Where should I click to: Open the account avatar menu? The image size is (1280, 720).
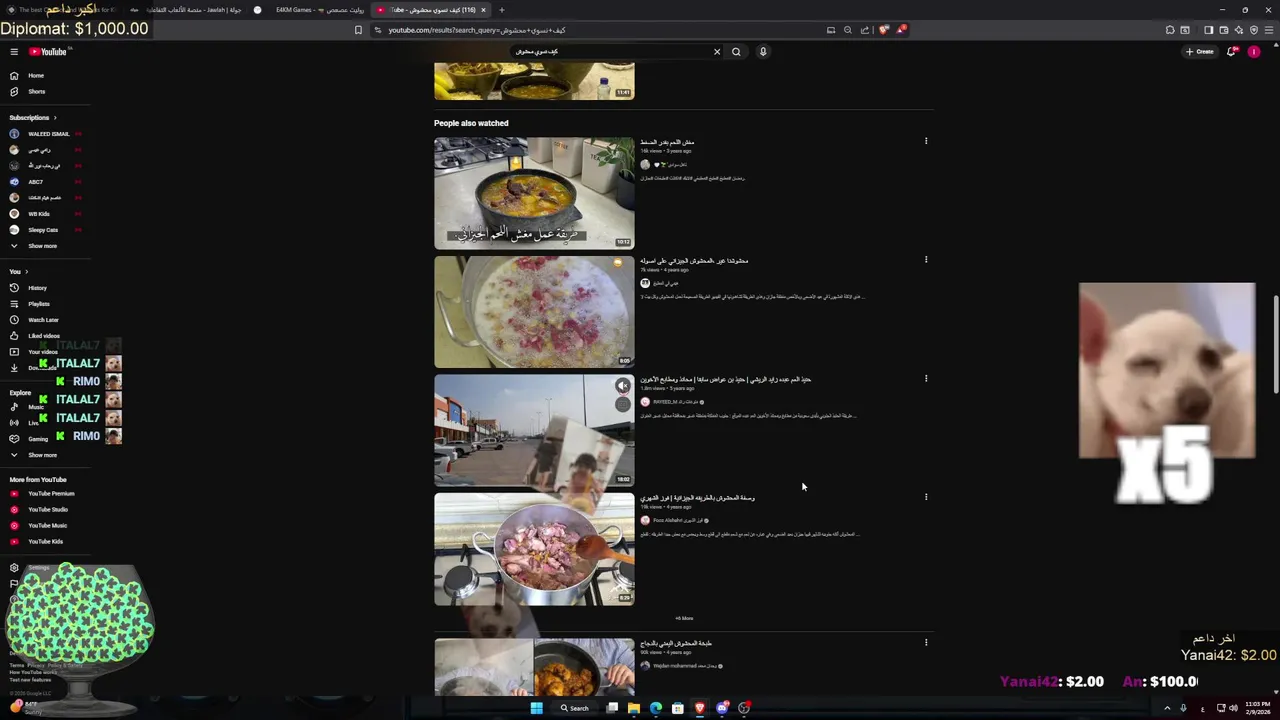[1254, 52]
